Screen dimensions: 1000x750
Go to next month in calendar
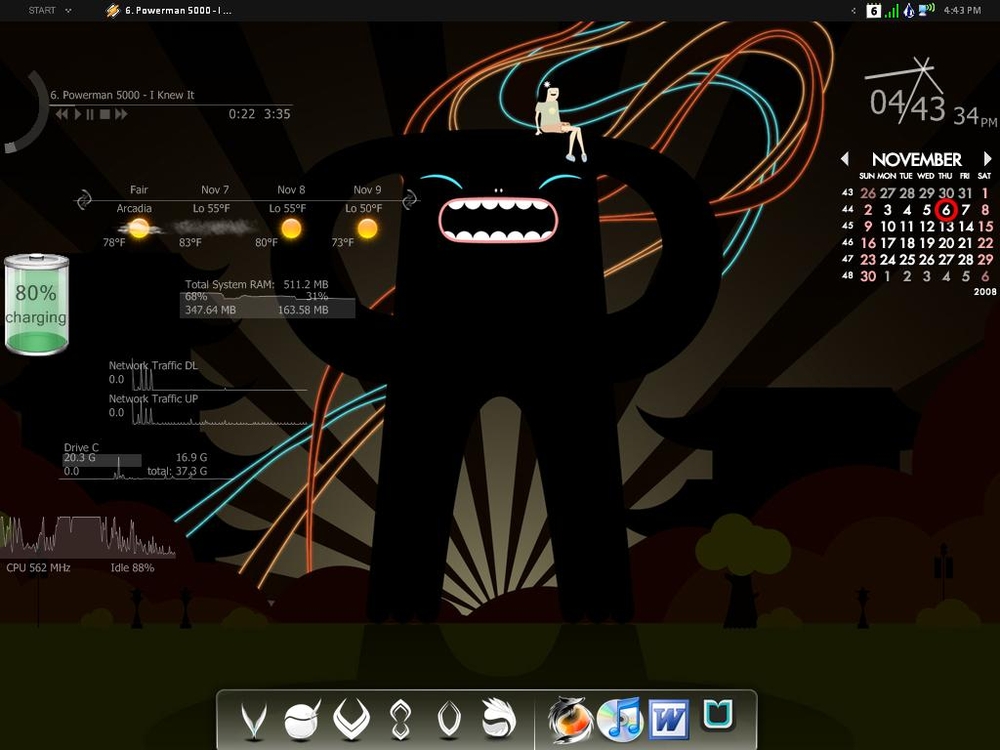pos(988,159)
